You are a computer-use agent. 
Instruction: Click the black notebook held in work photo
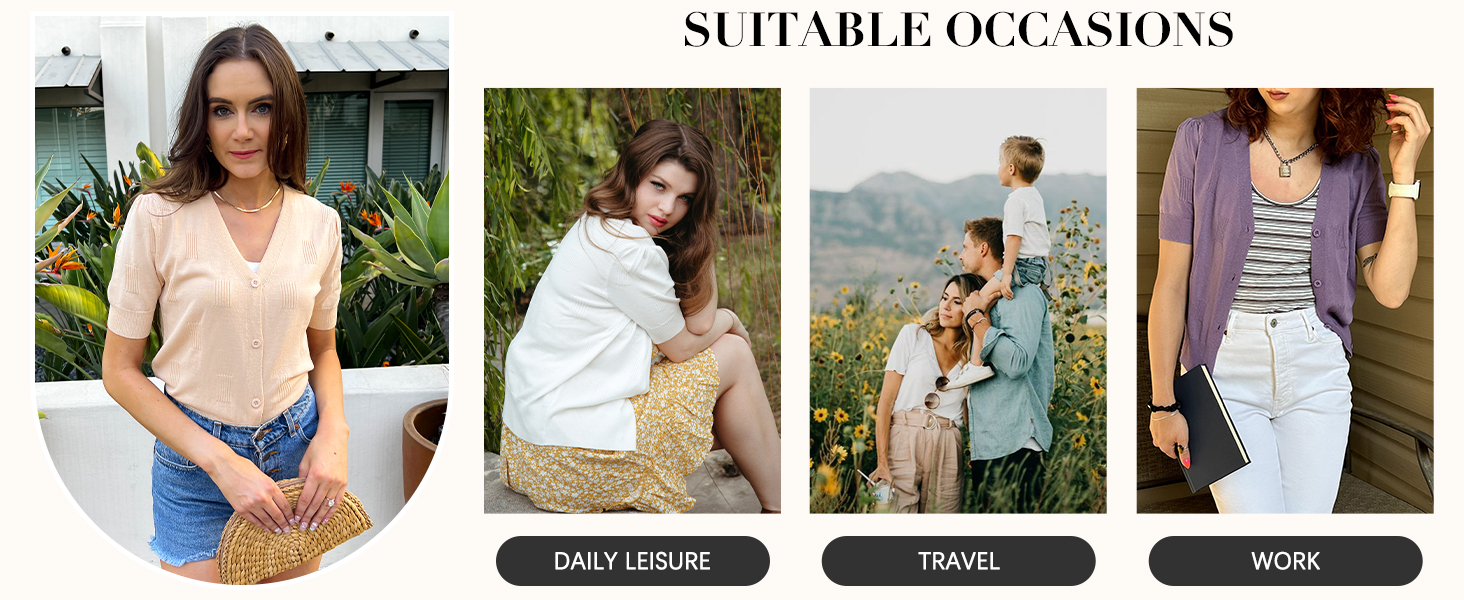coord(1210,428)
